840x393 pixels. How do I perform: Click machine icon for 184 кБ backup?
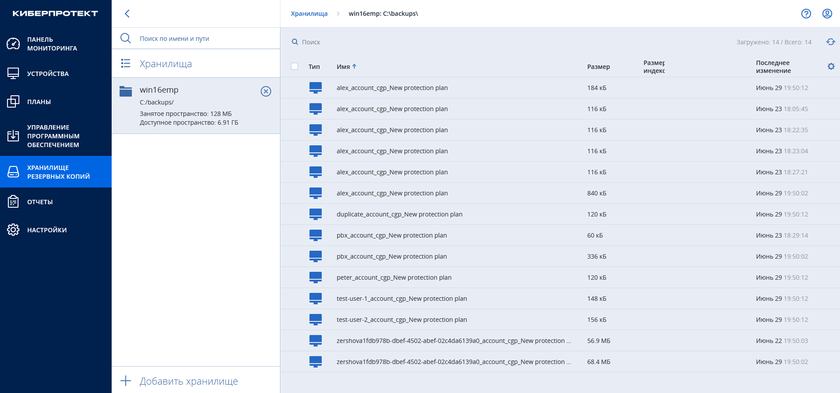pos(316,88)
